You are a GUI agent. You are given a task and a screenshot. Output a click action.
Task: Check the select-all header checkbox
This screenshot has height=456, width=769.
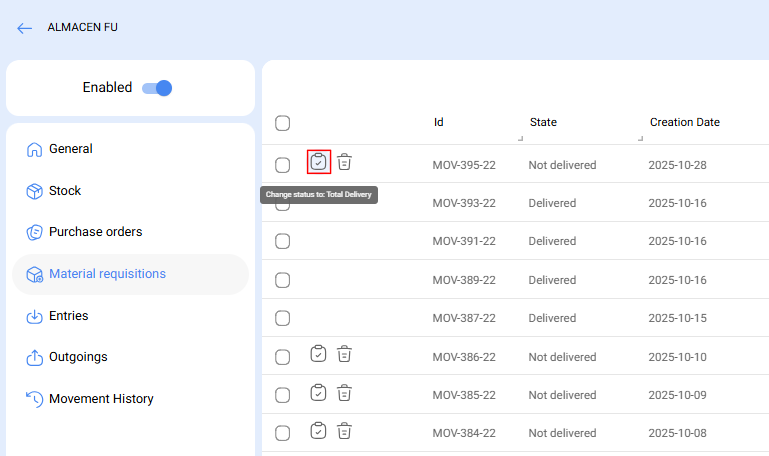tap(283, 123)
